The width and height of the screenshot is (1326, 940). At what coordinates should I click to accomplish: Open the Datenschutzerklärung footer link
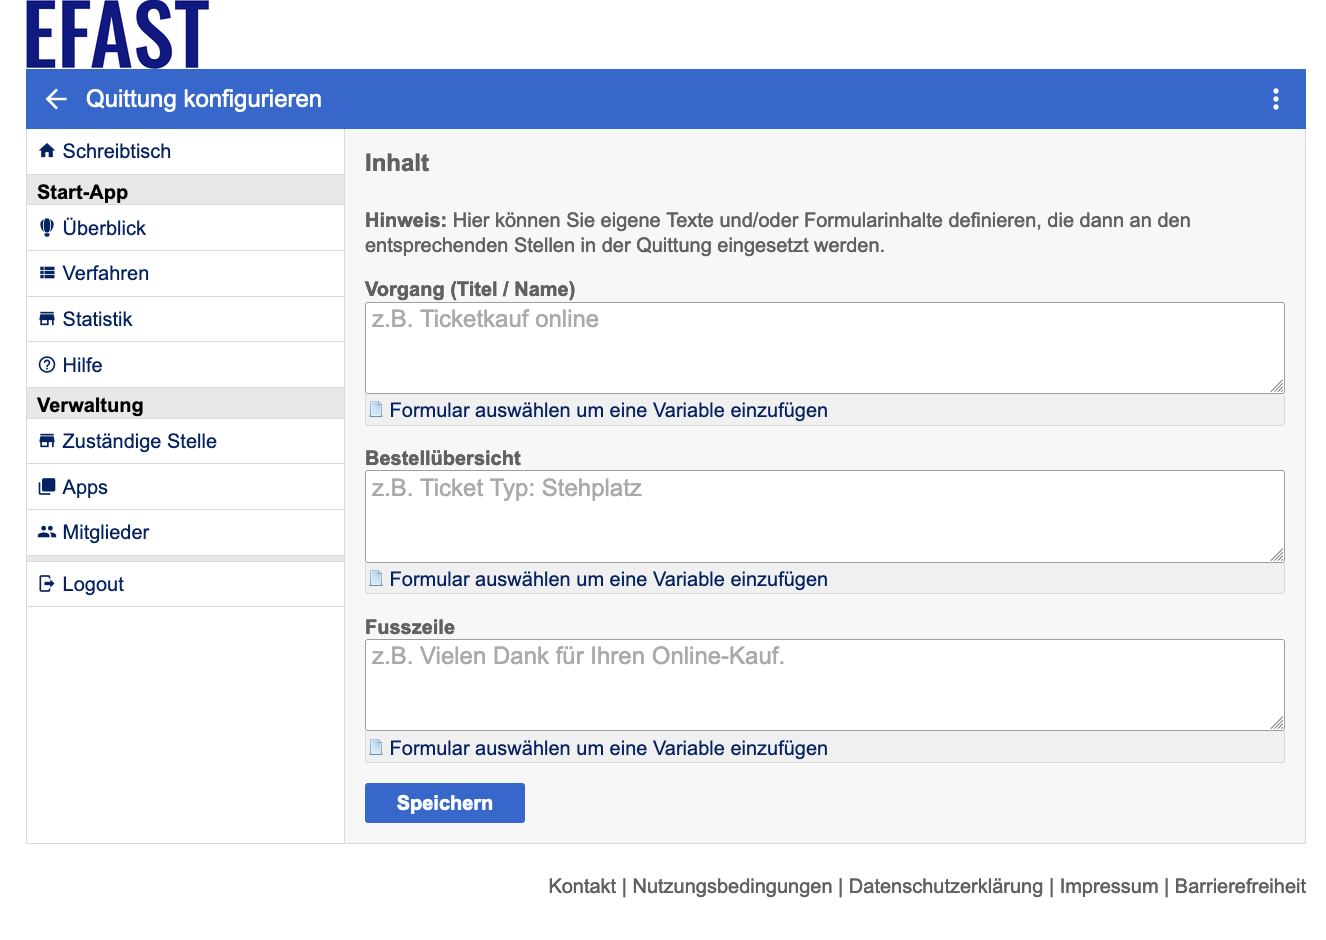[x=945, y=886]
